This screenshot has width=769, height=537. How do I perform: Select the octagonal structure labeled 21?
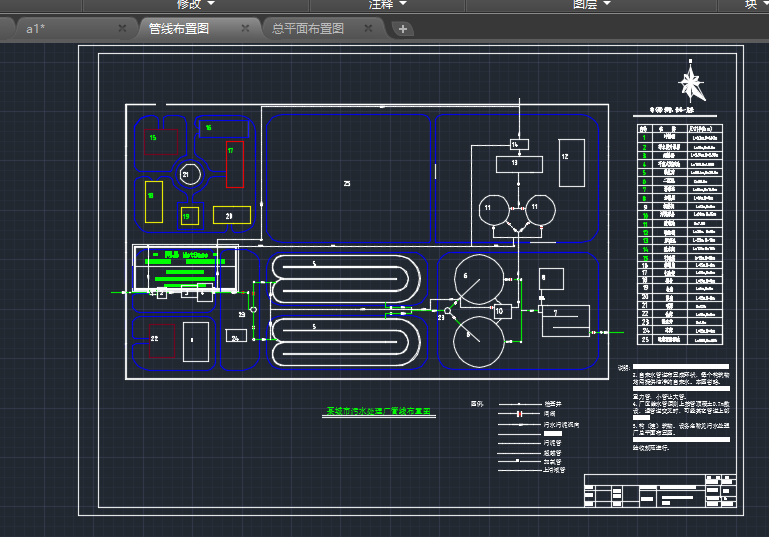188,174
